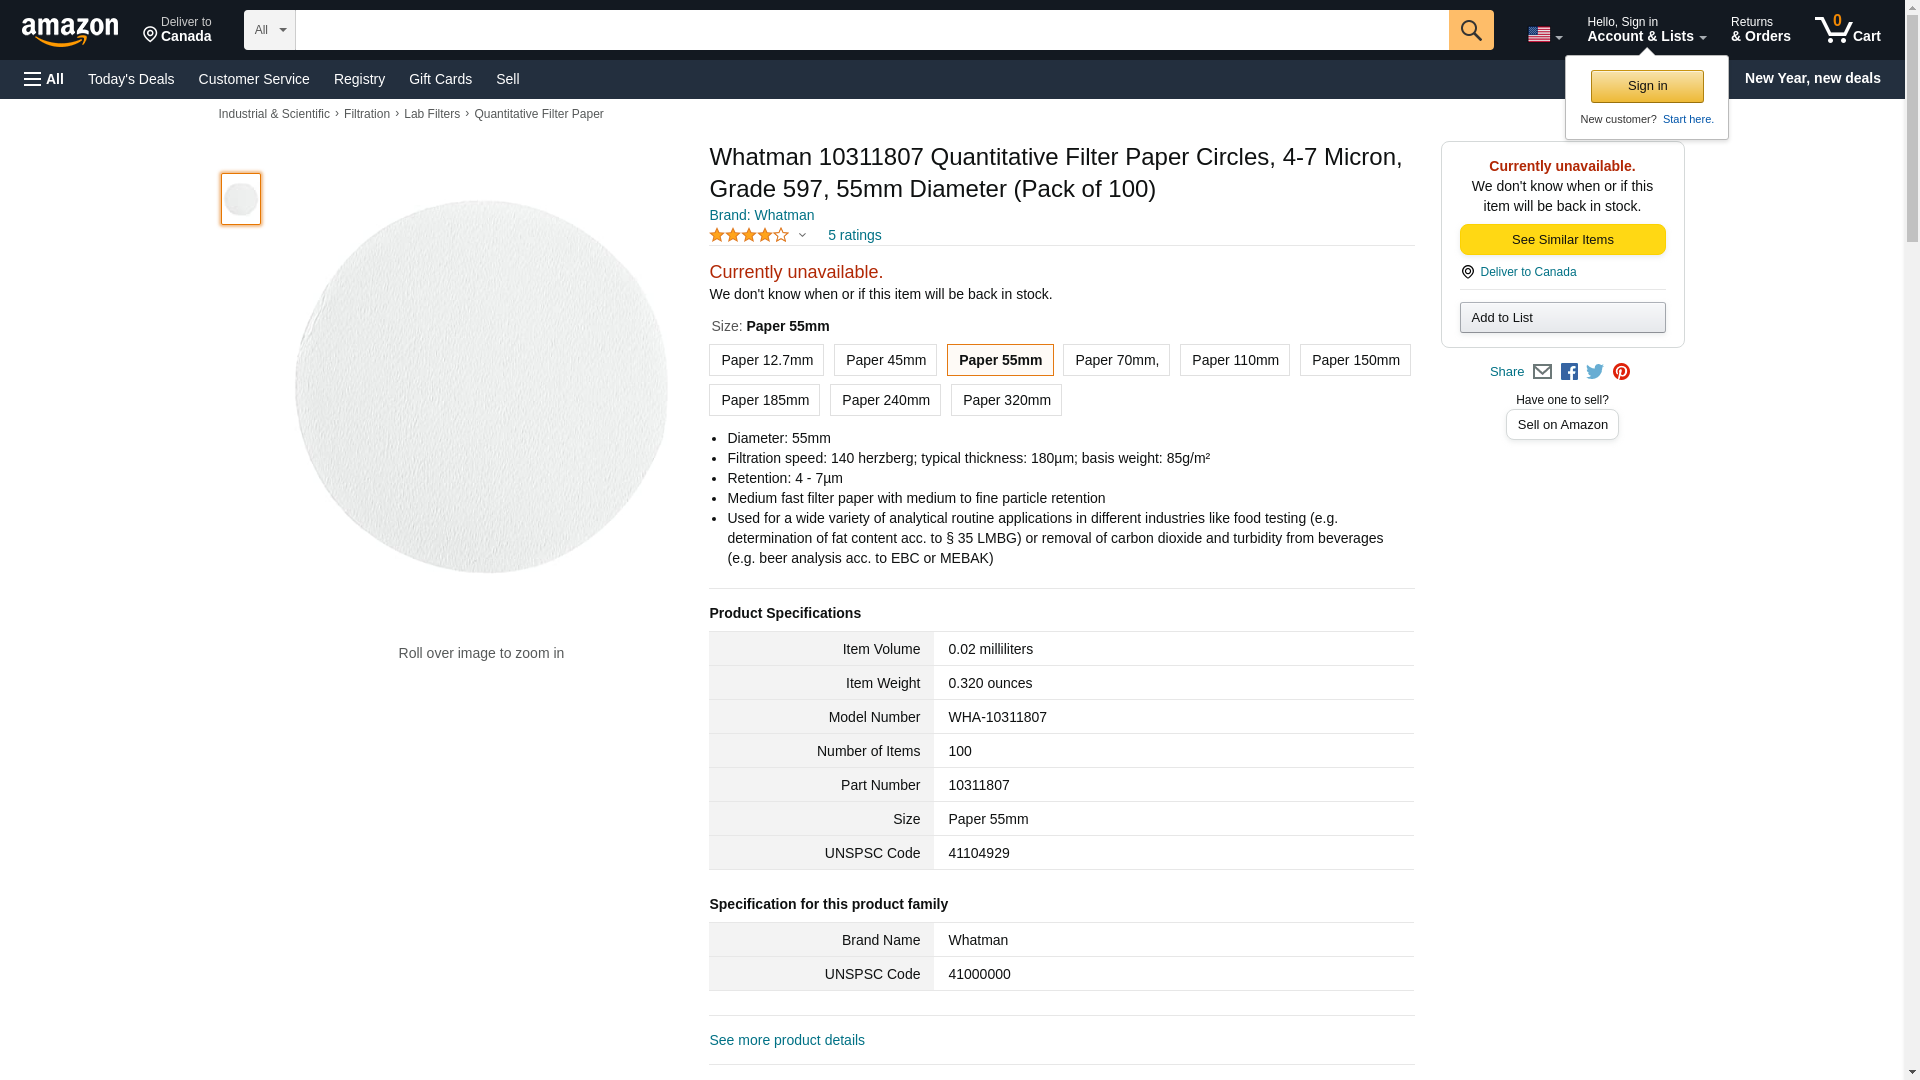The height and width of the screenshot is (1080, 1920).
Task: Select Paper 45mm size option
Action: (x=885, y=360)
